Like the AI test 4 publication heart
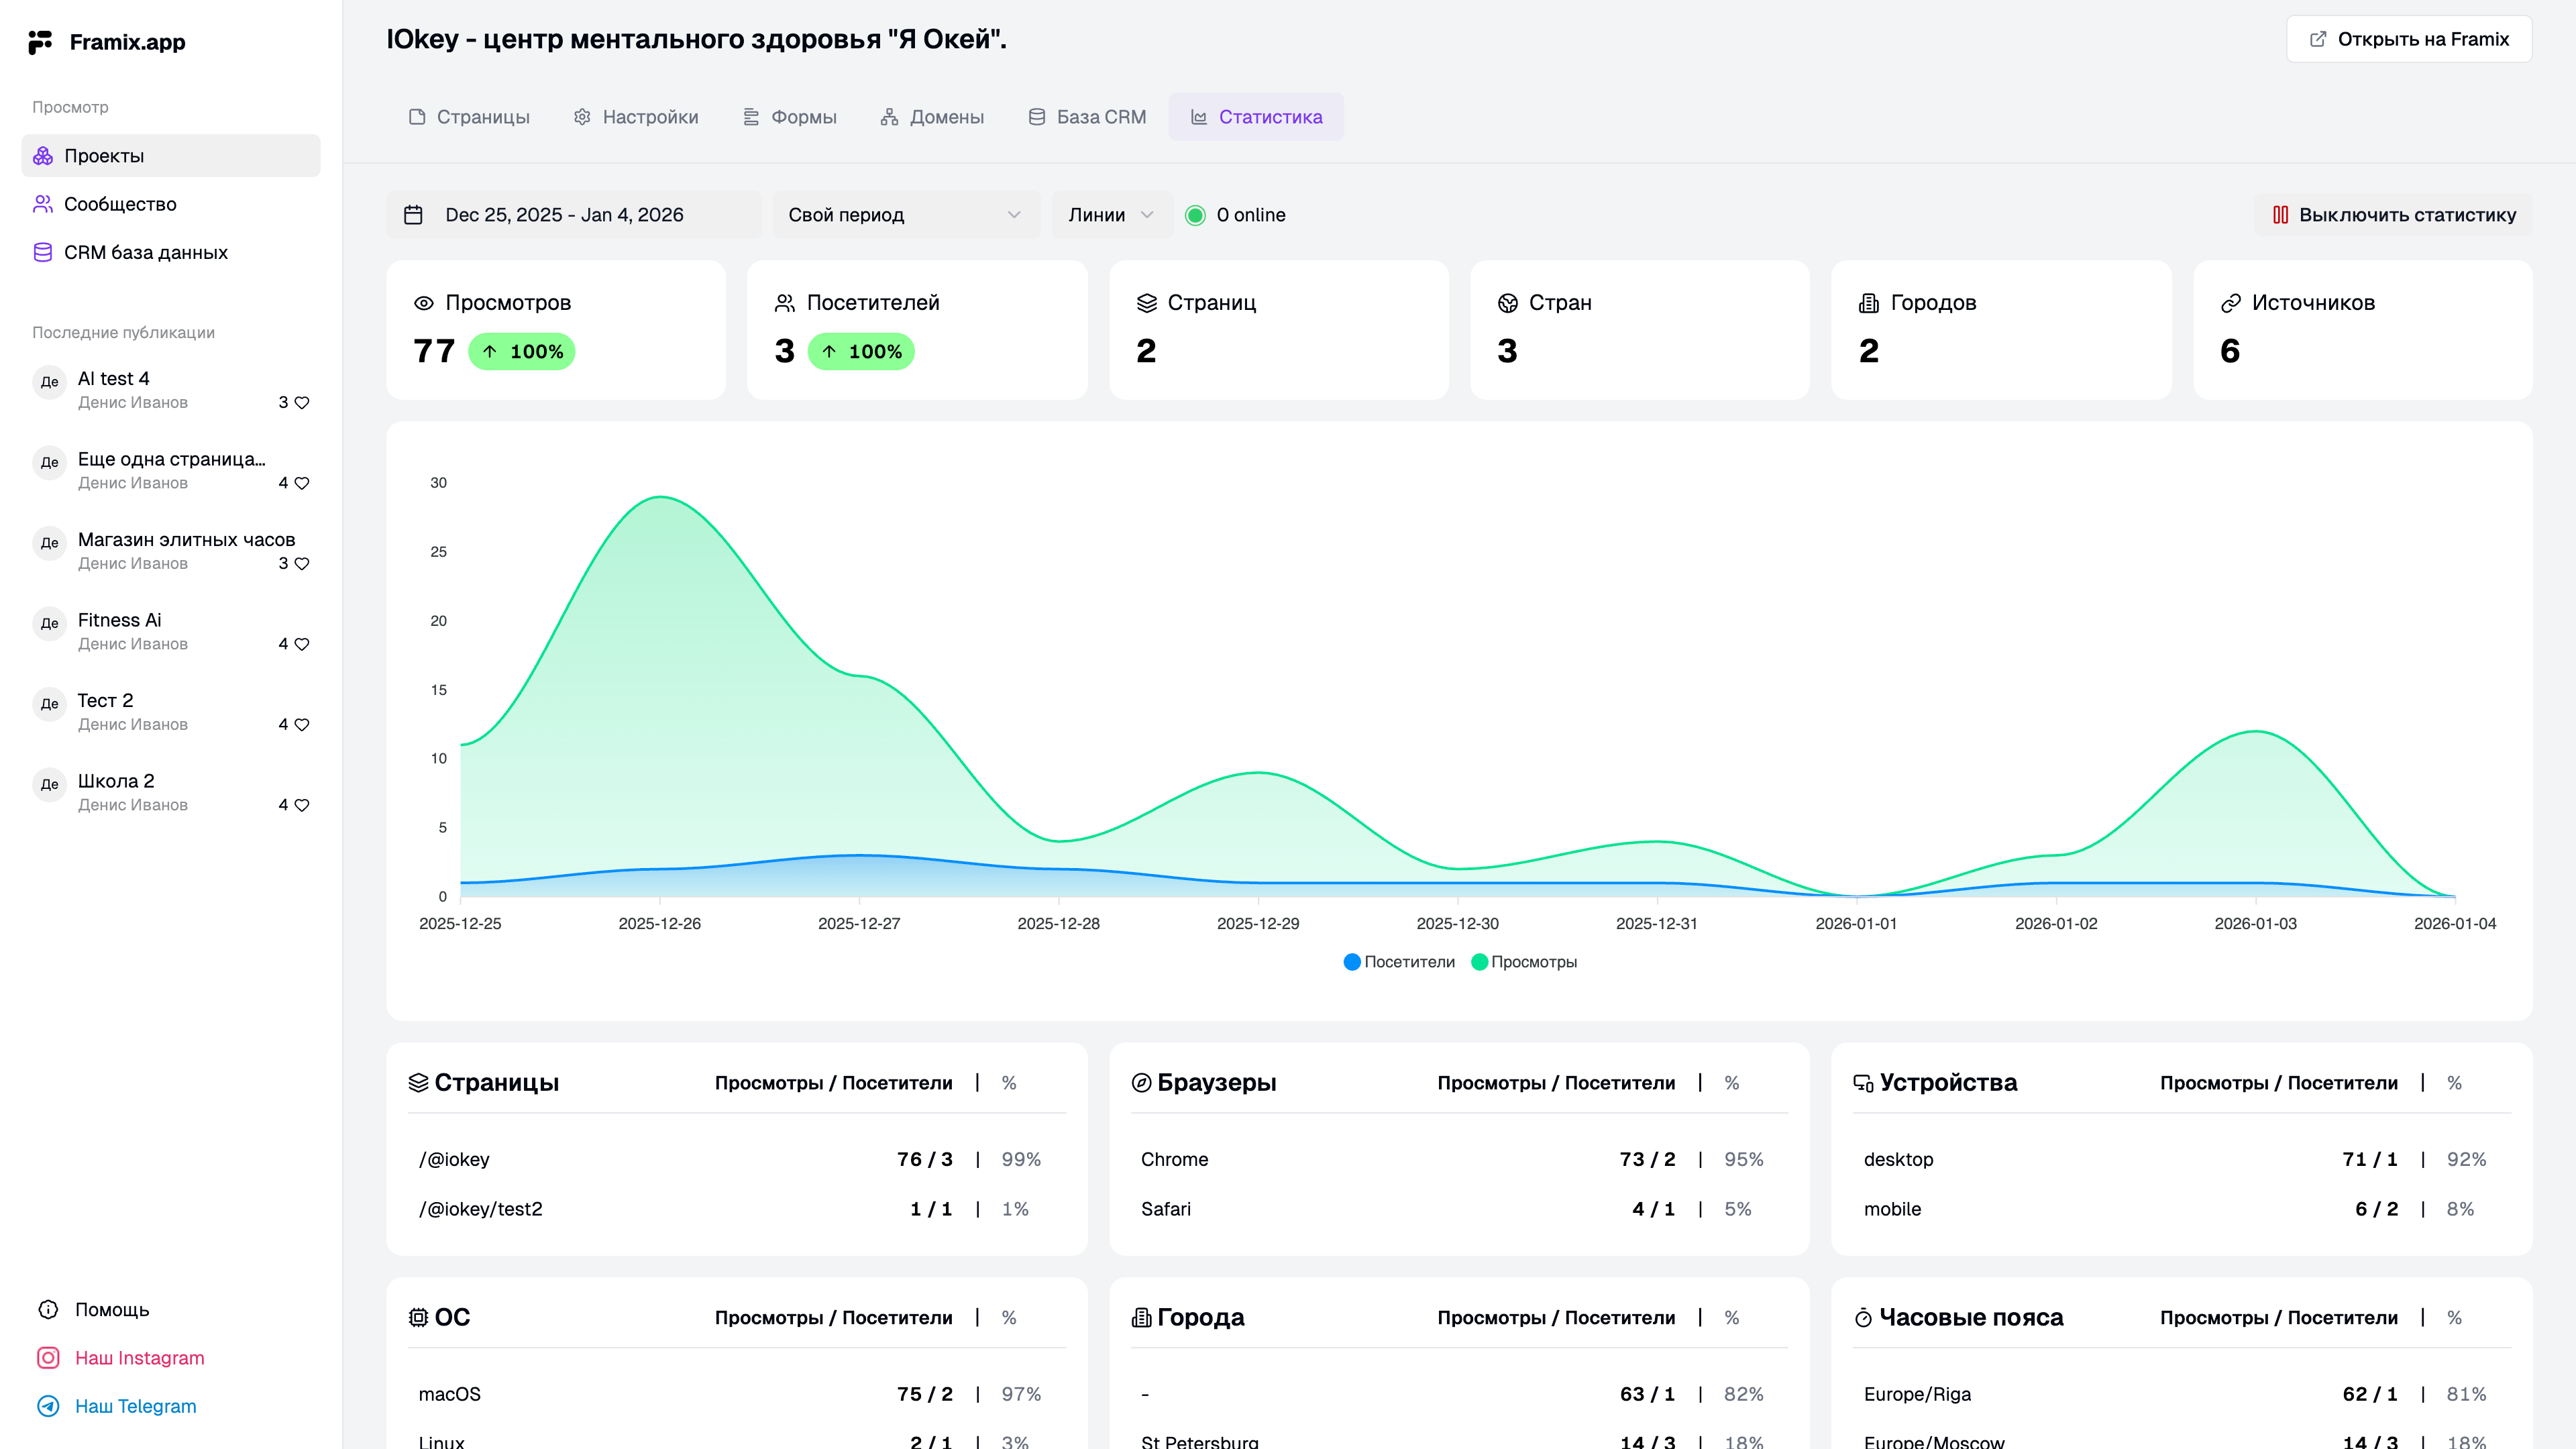The image size is (2576, 1449). [302, 402]
